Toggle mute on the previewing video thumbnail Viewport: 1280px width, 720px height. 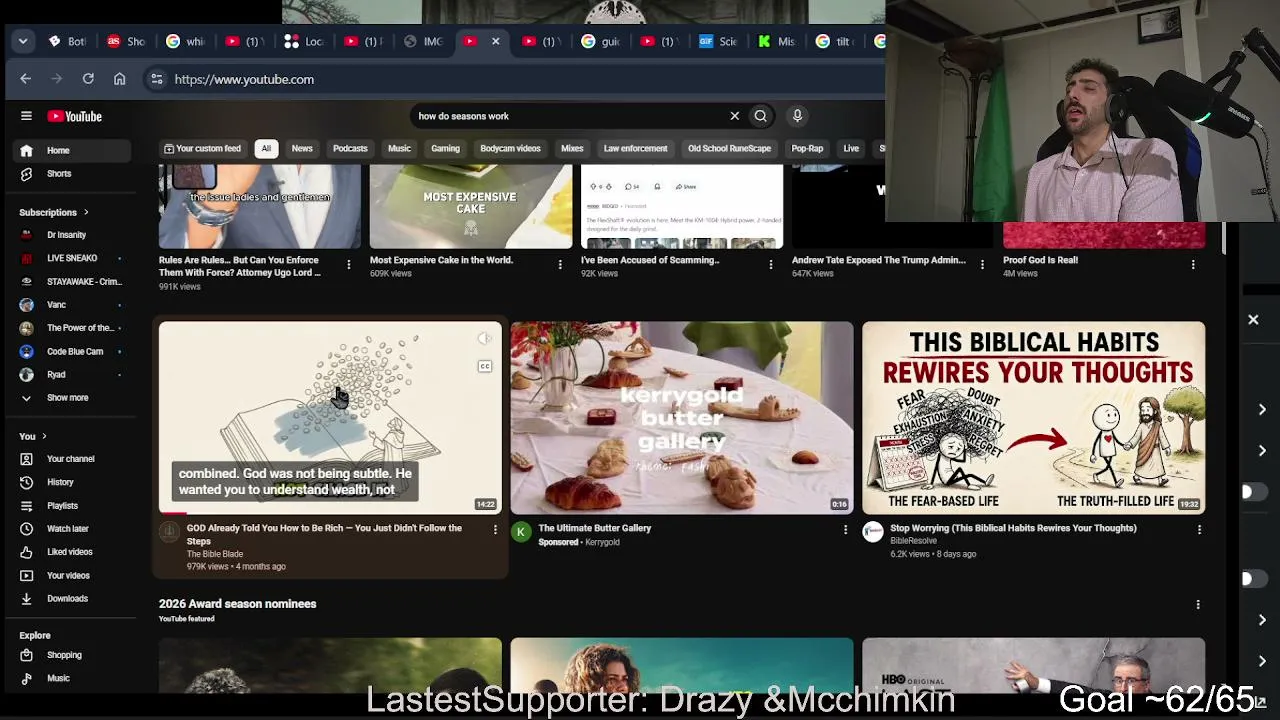point(485,339)
